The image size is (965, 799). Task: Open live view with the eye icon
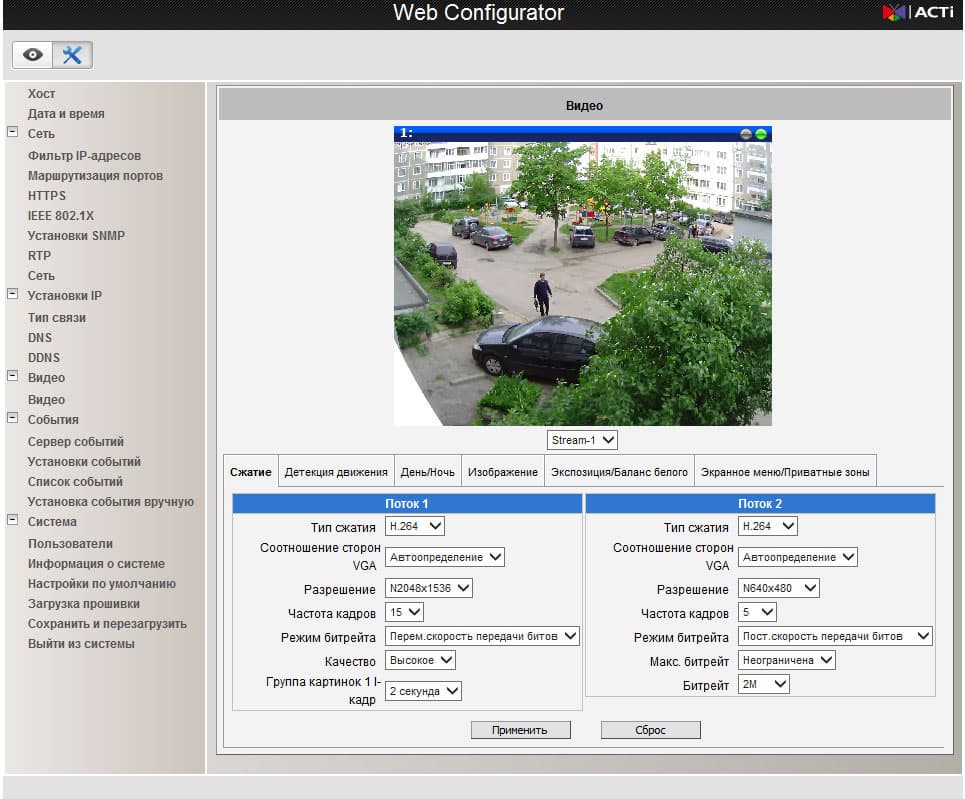click(x=33, y=55)
